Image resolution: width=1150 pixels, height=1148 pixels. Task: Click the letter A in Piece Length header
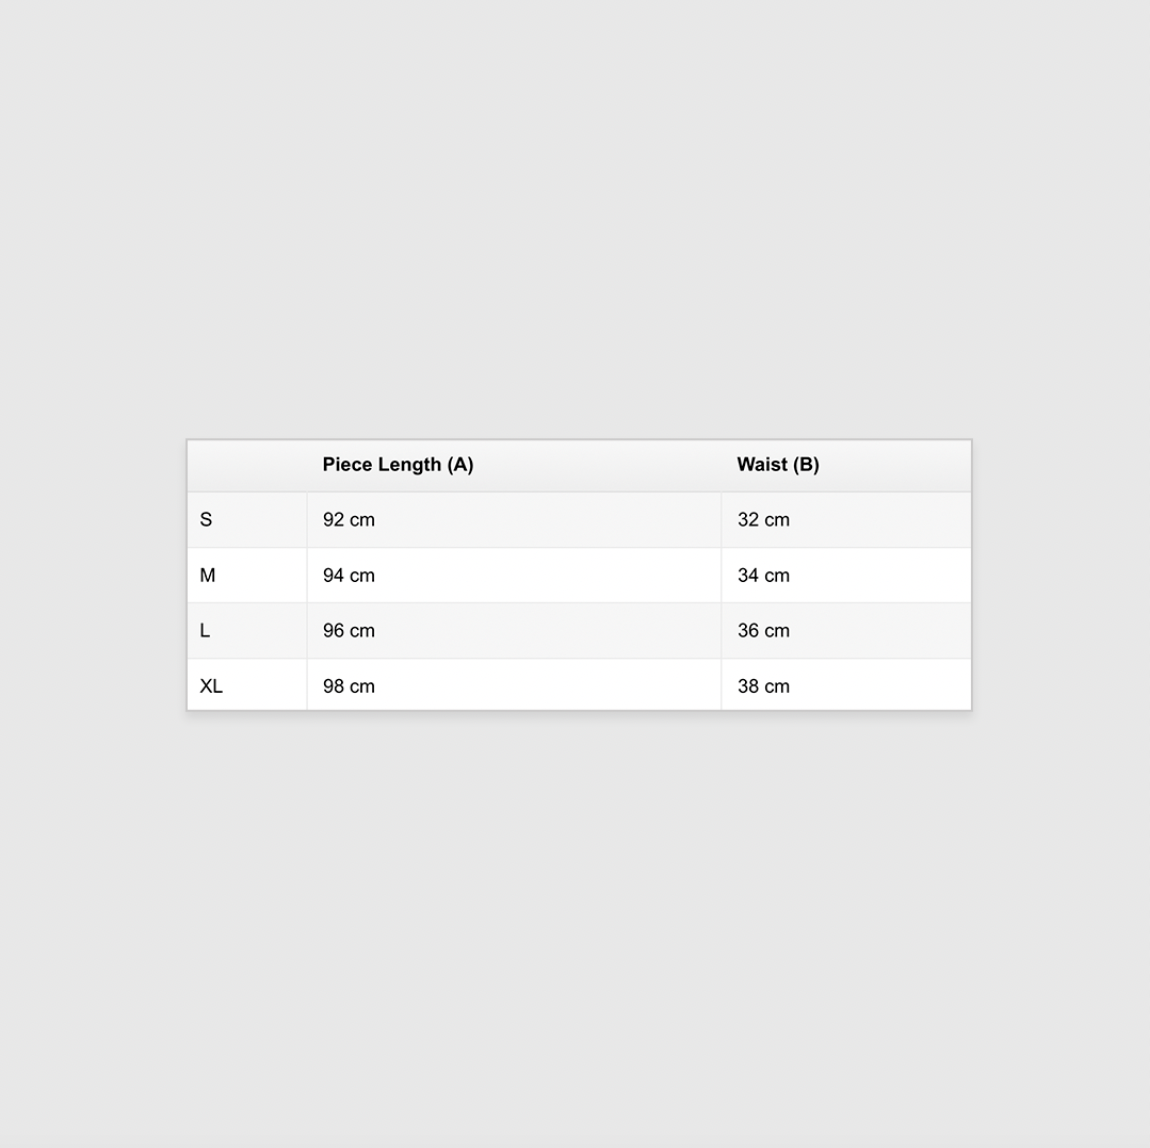click(461, 464)
